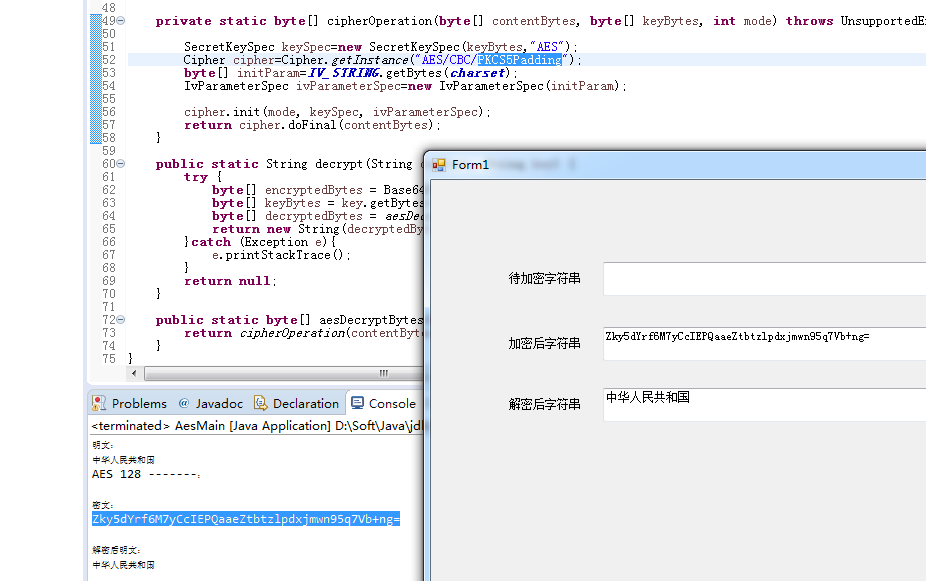
Task: Click the Problems tab warning icon
Action: click(x=100, y=403)
